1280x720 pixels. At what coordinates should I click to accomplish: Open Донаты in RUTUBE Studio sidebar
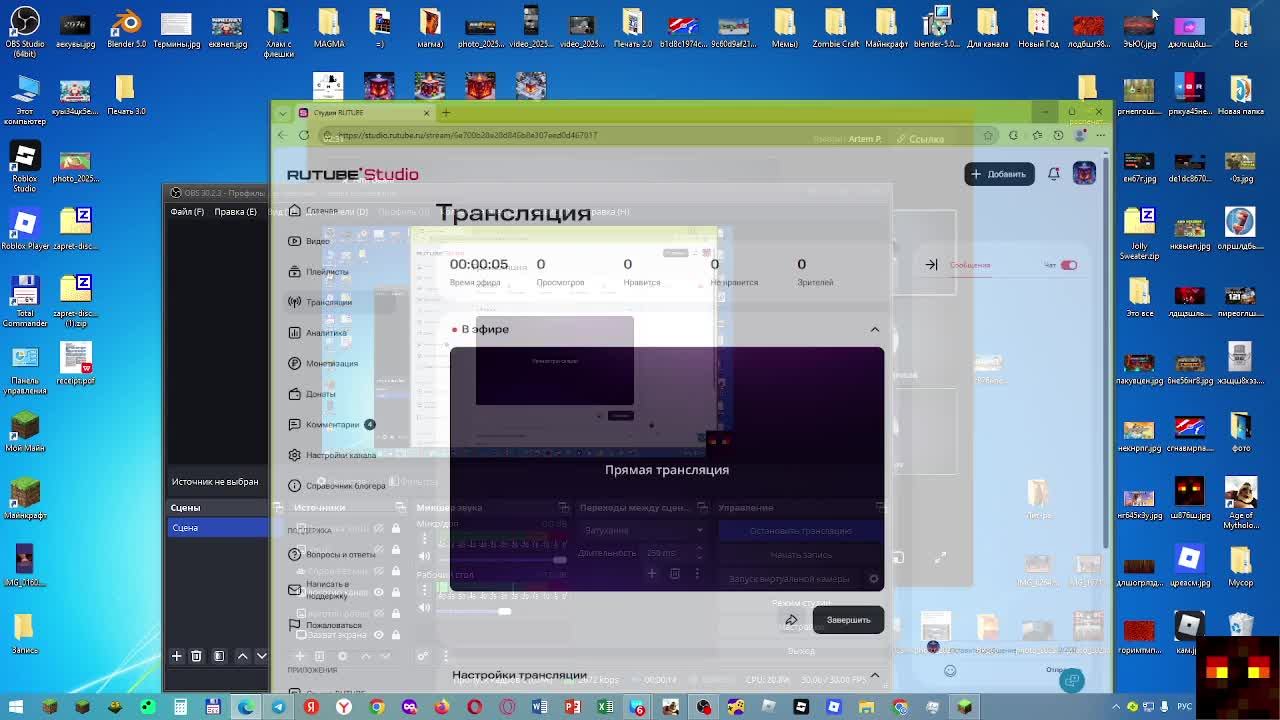pyautogui.click(x=313, y=394)
